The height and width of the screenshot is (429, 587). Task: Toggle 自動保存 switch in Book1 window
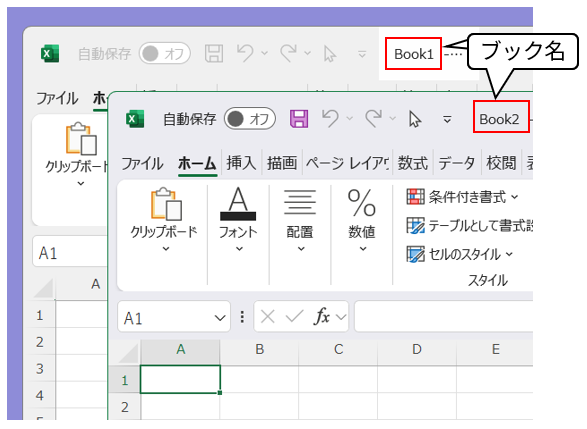point(165,54)
